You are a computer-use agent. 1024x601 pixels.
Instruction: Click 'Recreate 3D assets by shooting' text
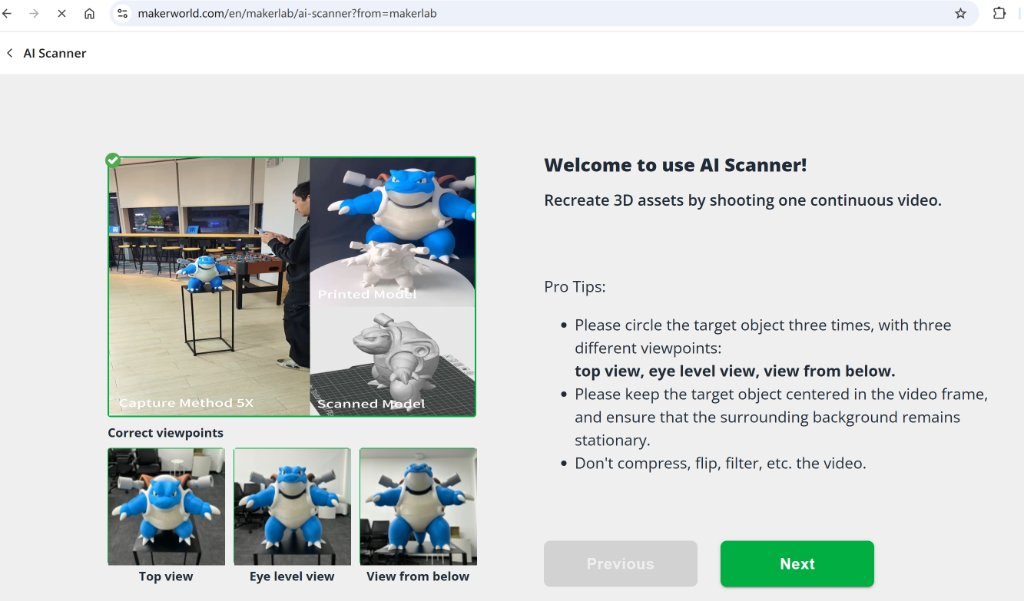(743, 201)
